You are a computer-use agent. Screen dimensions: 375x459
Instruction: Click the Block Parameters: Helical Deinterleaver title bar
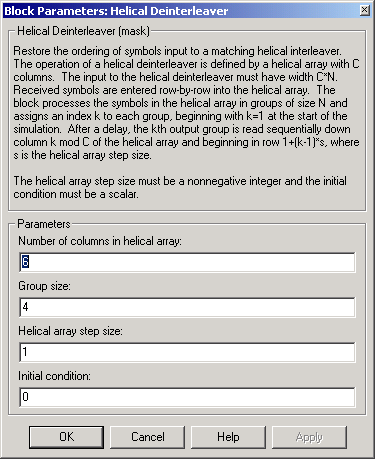pyautogui.click(x=182, y=11)
